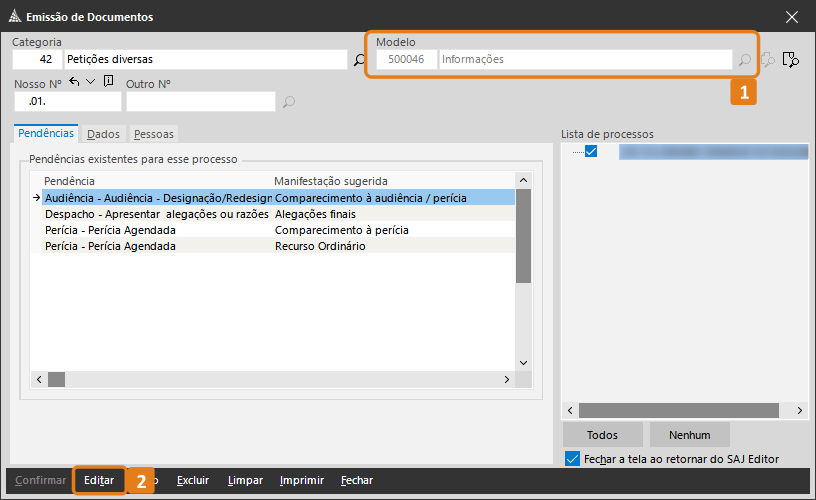The image size is (816, 500).
Task: Toggle the process checkbox in Lista de processos
Action: [x=591, y=152]
